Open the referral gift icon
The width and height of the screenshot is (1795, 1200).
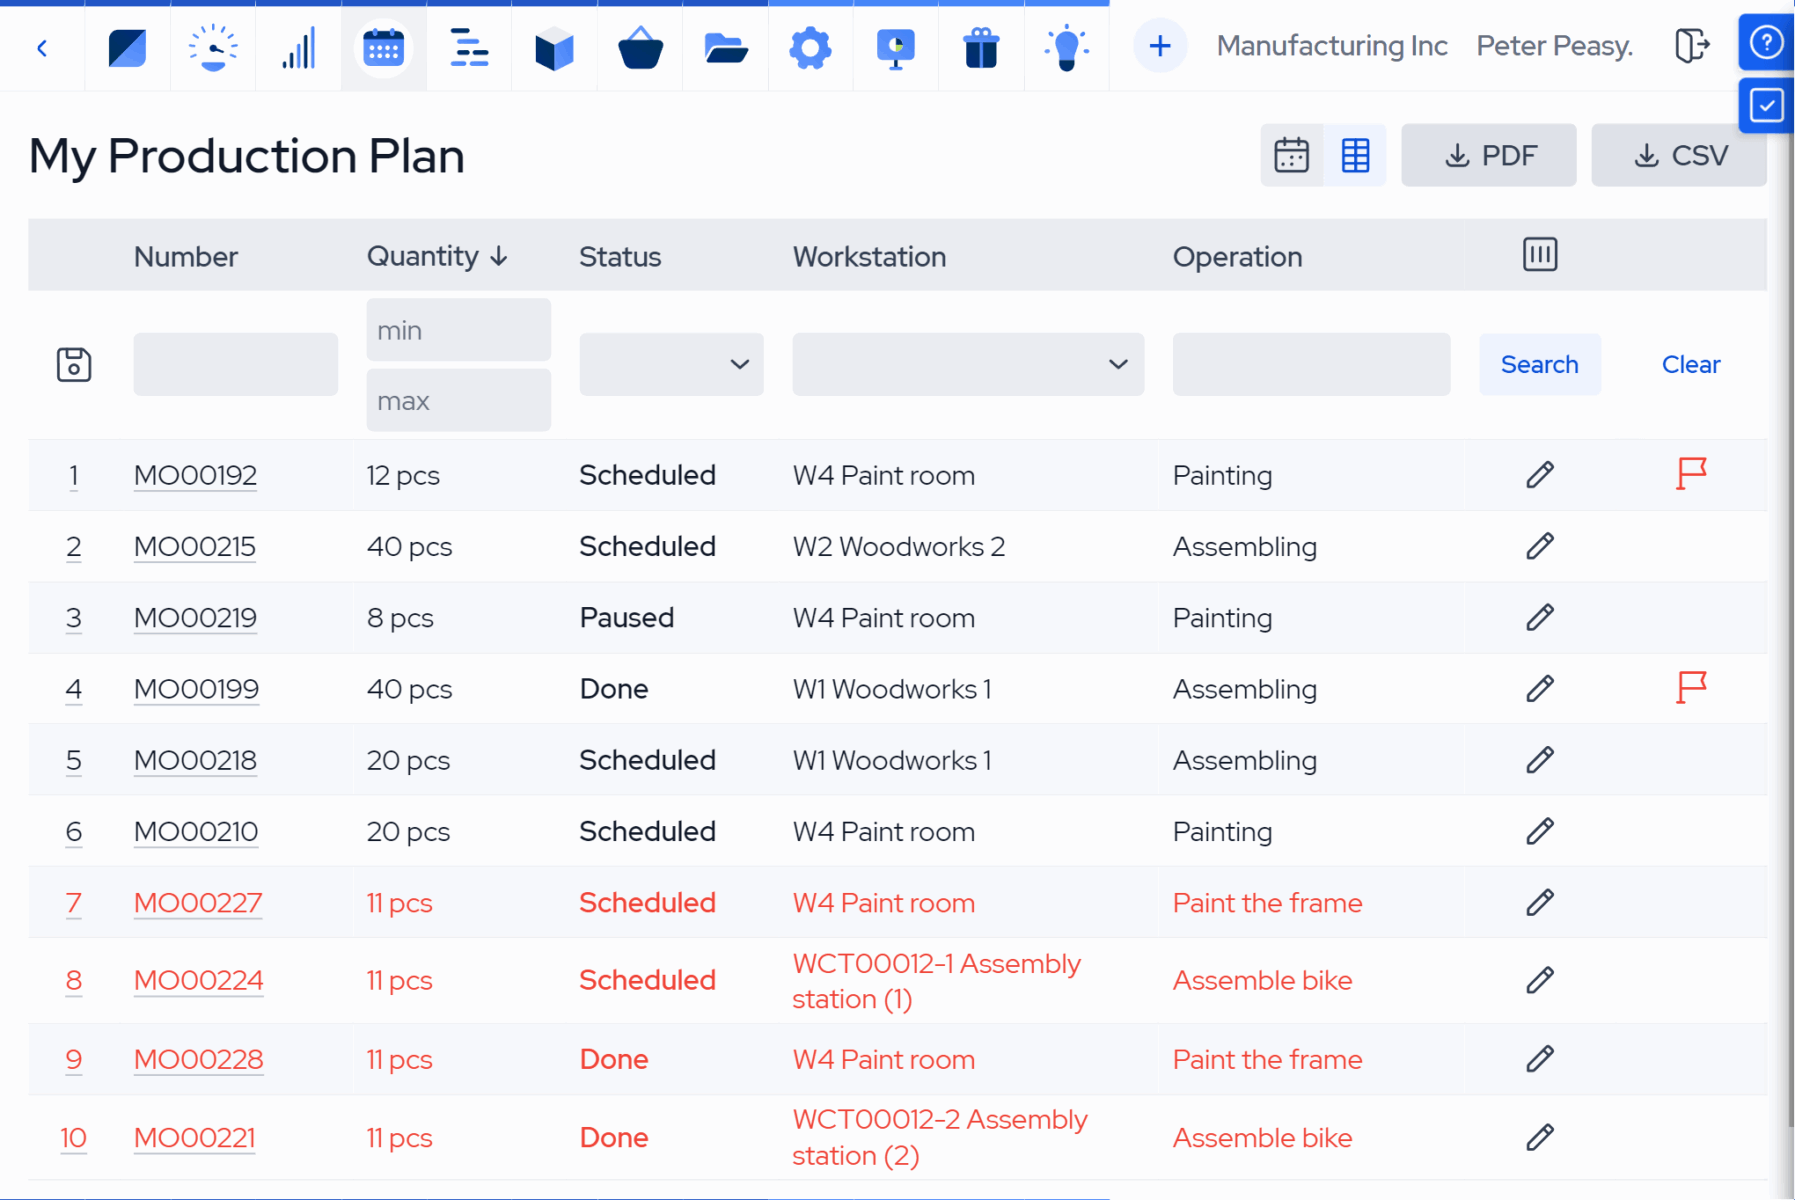click(x=981, y=46)
